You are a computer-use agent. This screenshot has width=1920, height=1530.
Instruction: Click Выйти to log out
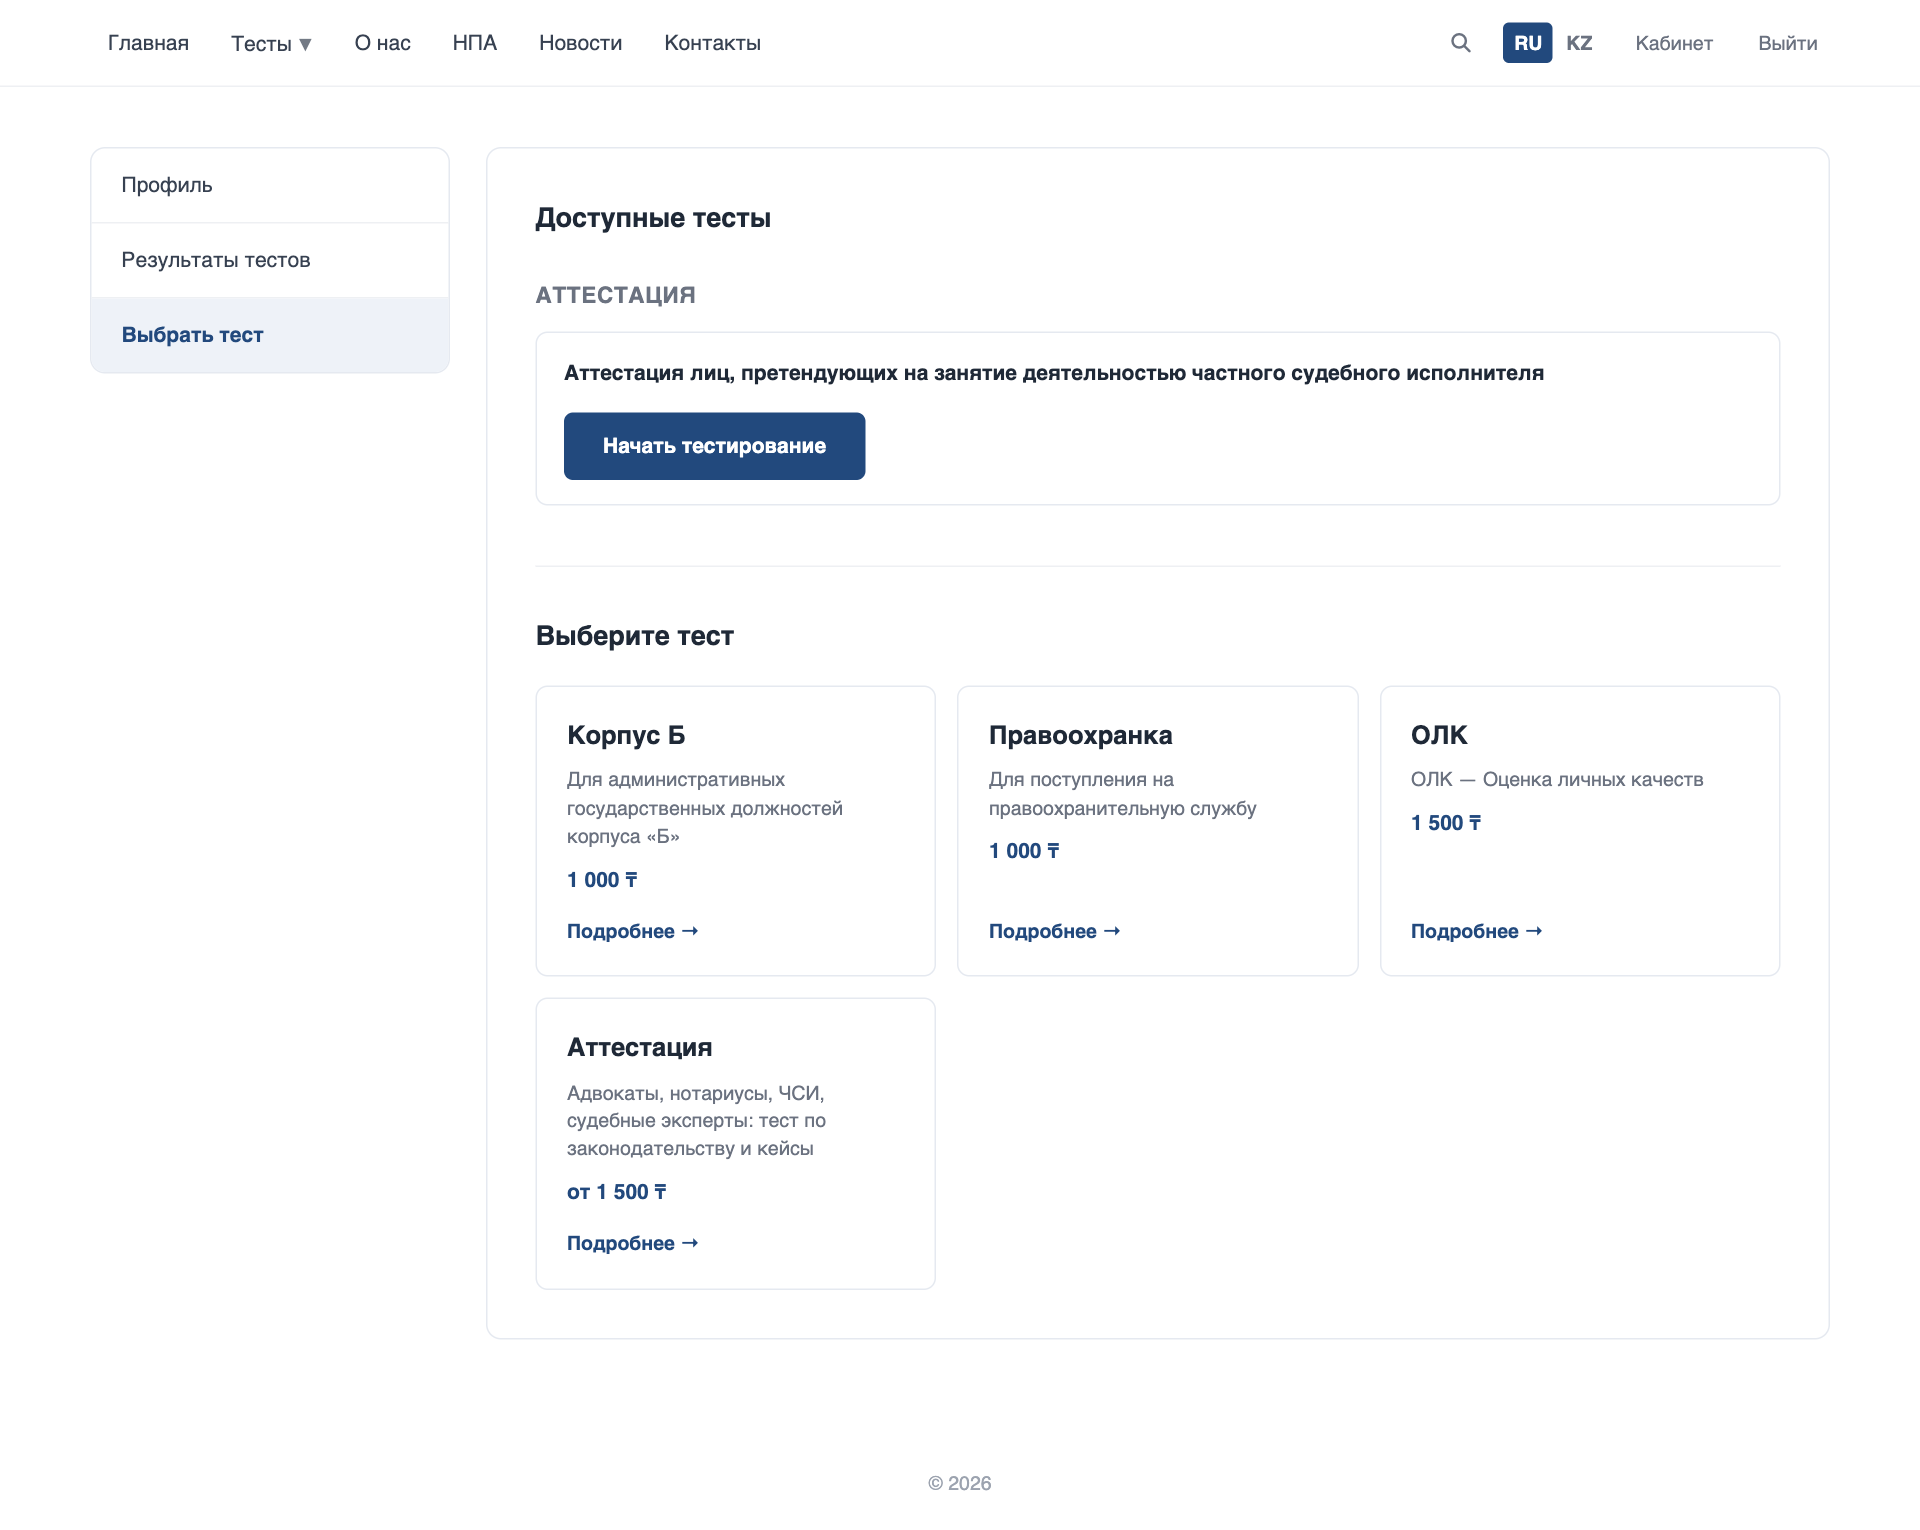tap(1788, 43)
